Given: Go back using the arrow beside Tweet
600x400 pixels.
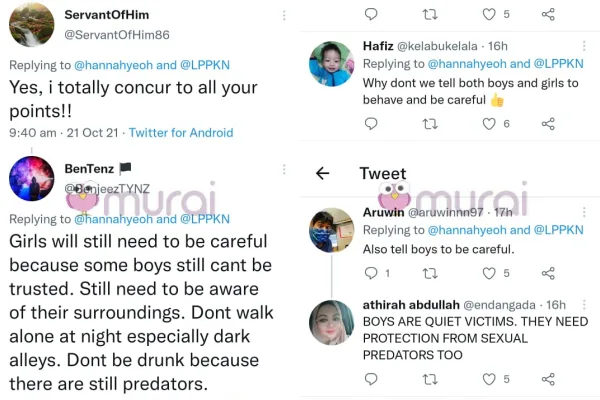Looking at the screenshot, I should (x=322, y=173).
